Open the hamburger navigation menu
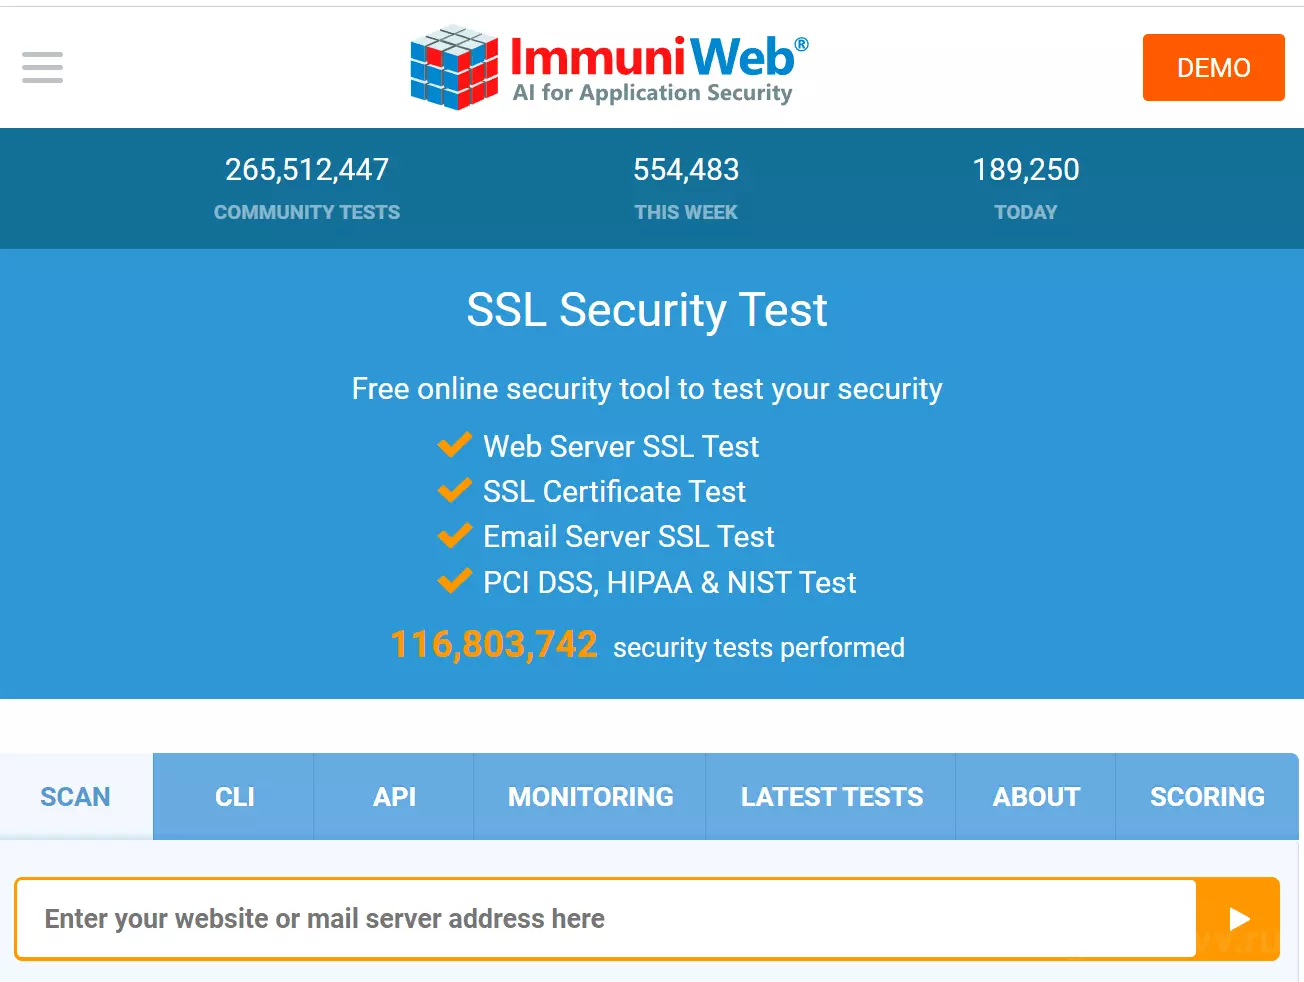The width and height of the screenshot is (1304, 982). coord(42,67)
